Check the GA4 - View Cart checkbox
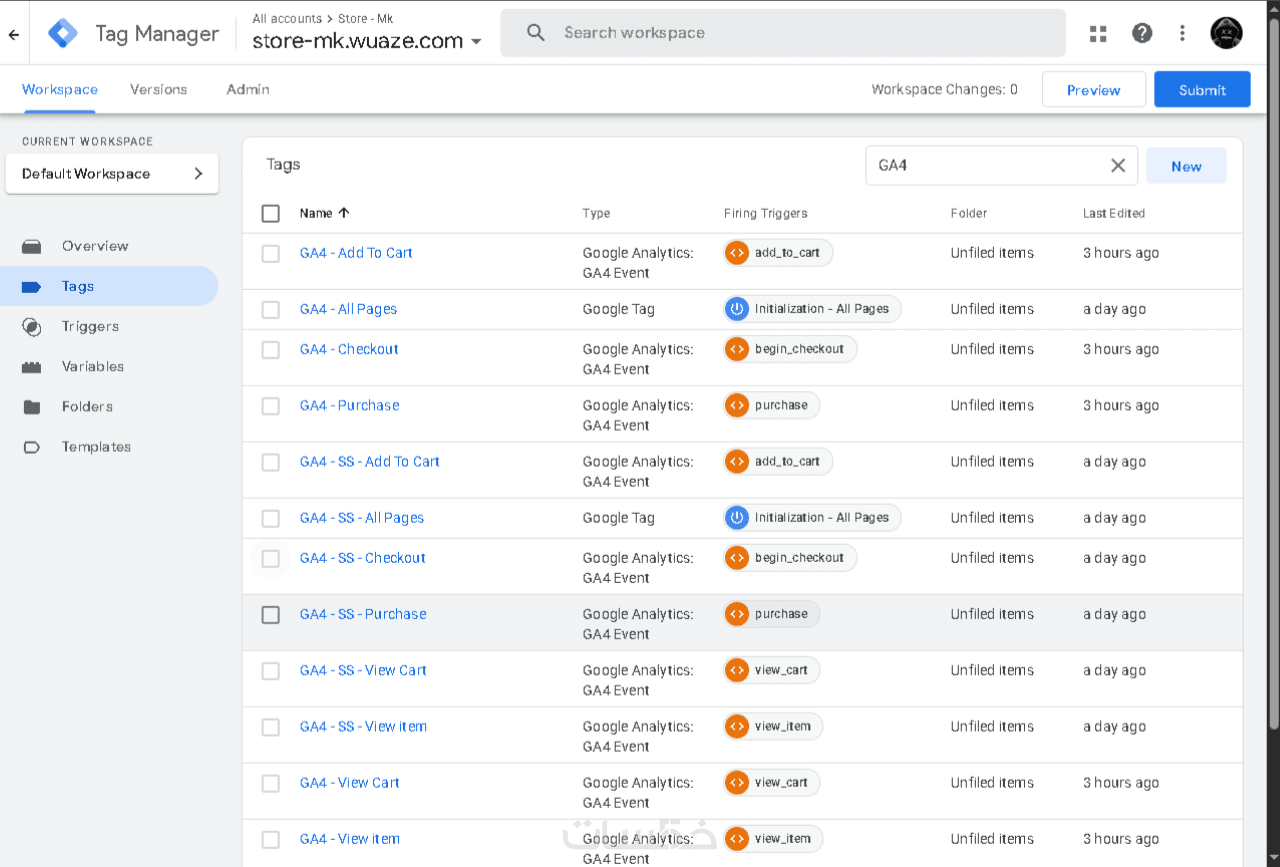The height and width of the screenshot is (867, 1280). click(271, 783)
